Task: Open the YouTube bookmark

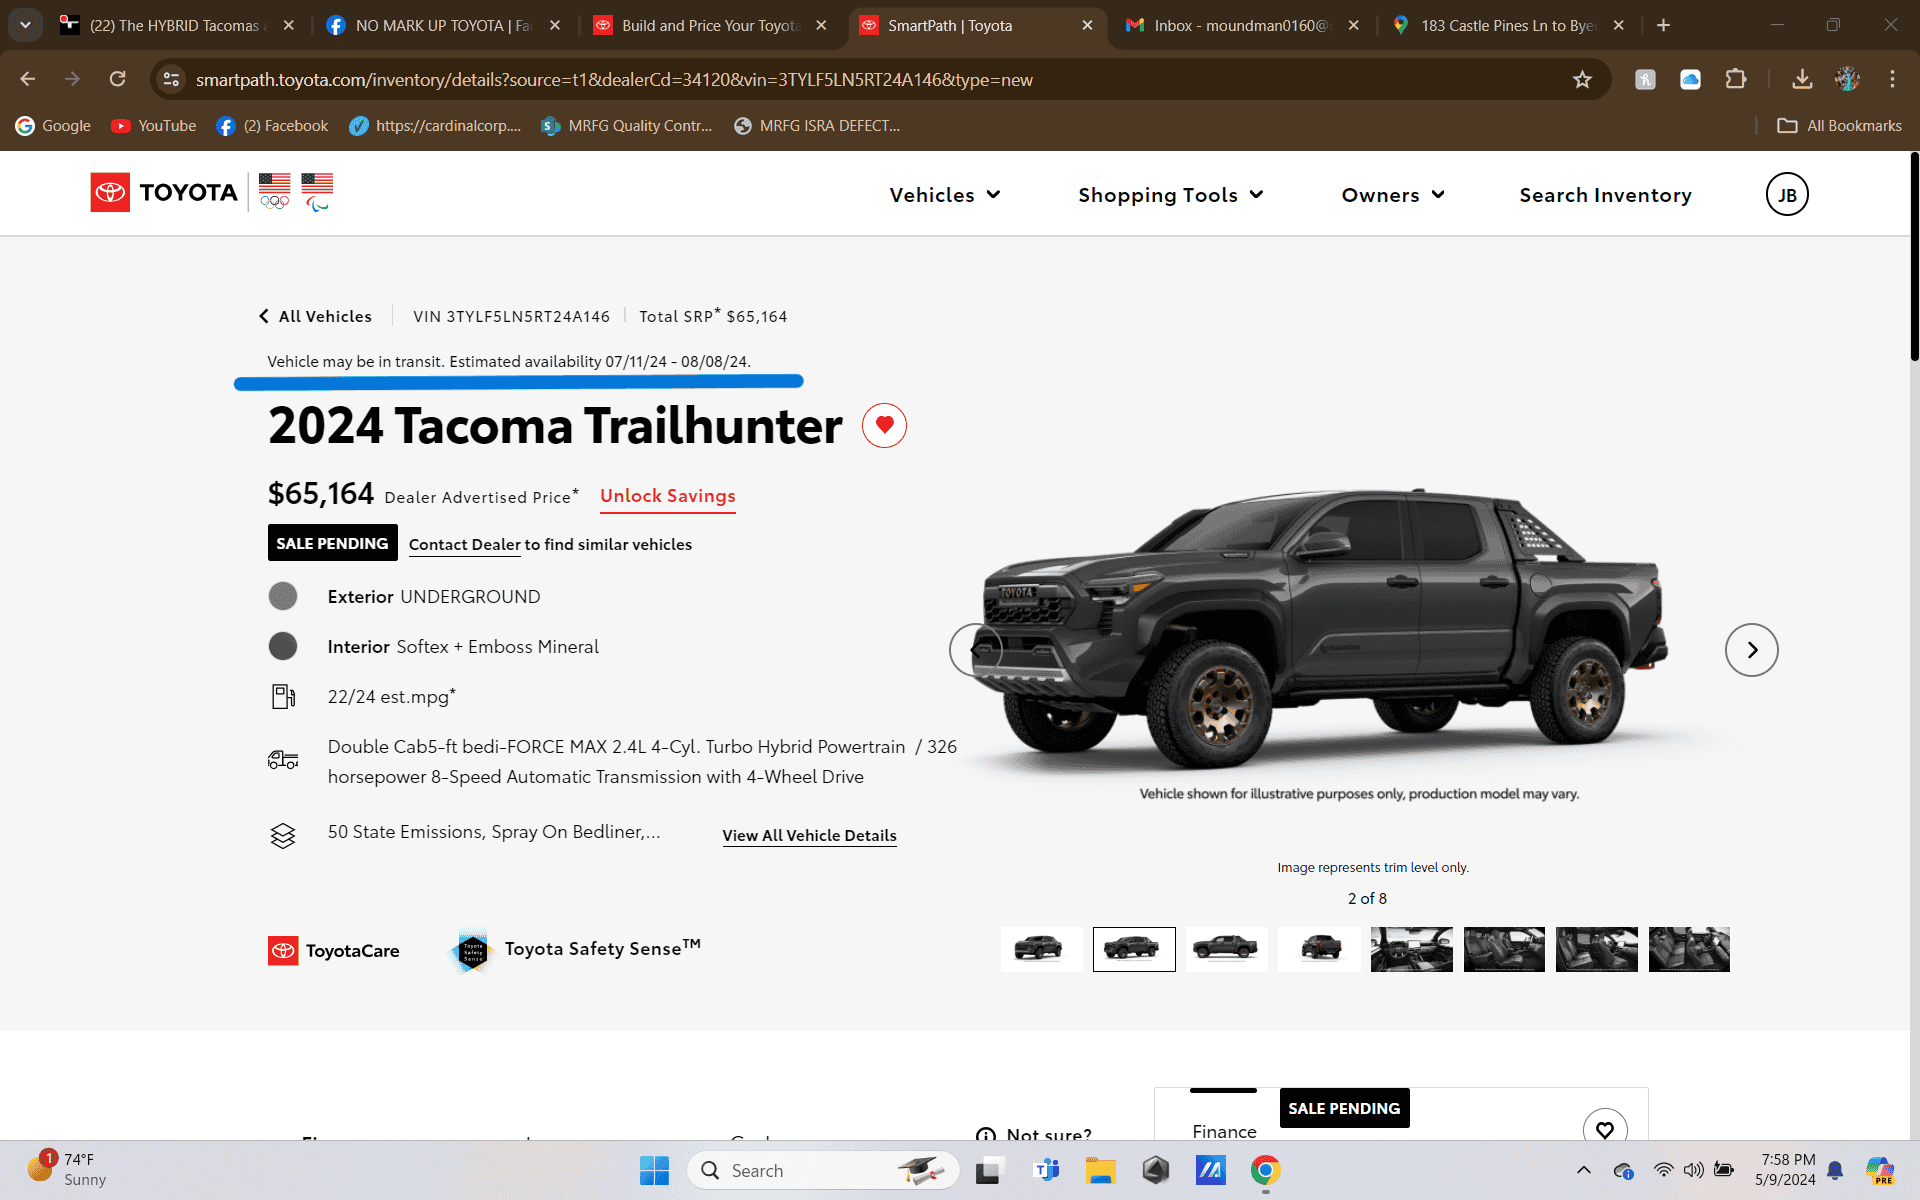Action: (x=153, y=126)
